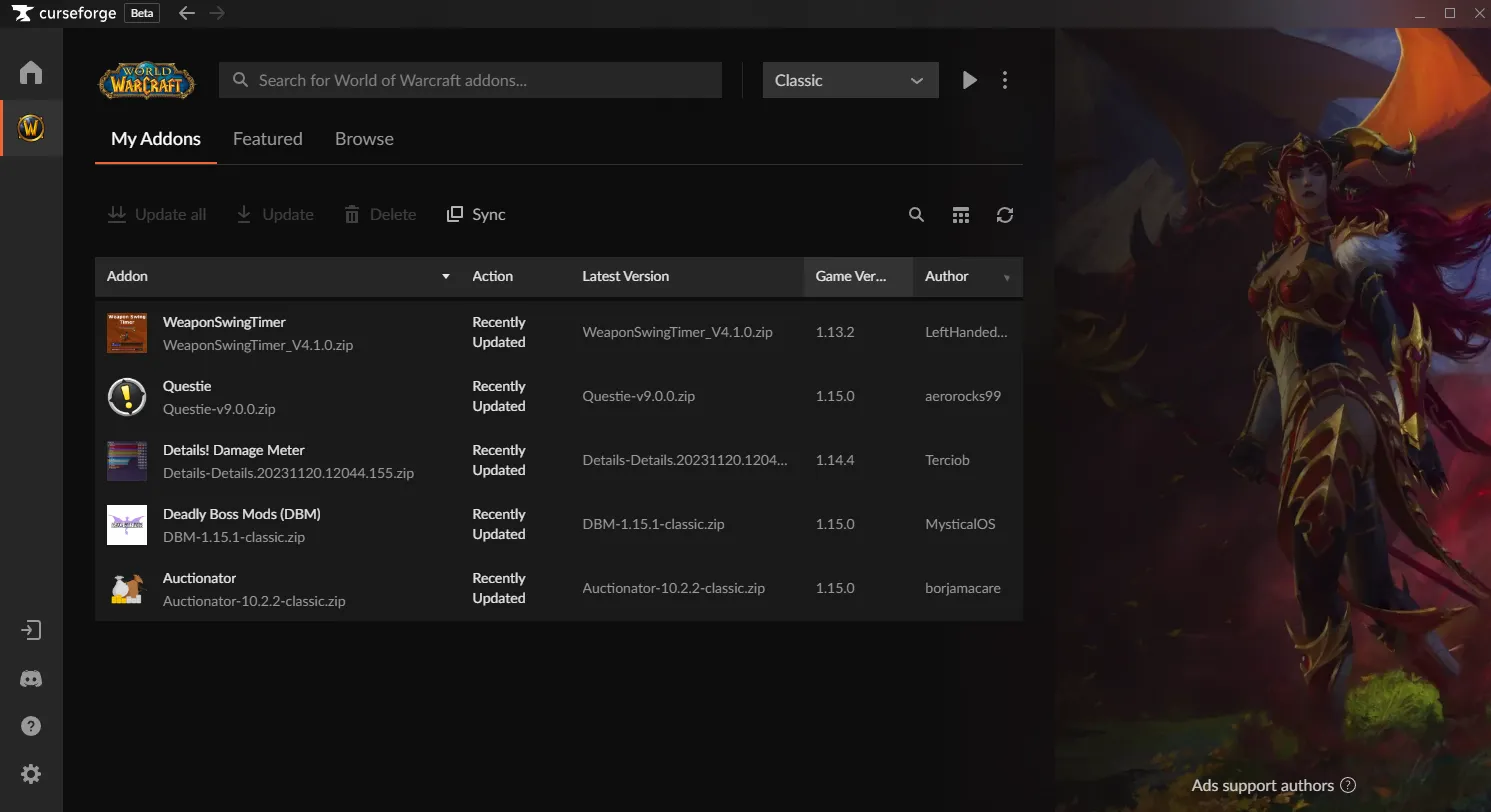Viewport: 1491px width, 812px height.
Task: Click latest version Questie-v9.0.0.zip cell
Action: [x=639, y=396]
